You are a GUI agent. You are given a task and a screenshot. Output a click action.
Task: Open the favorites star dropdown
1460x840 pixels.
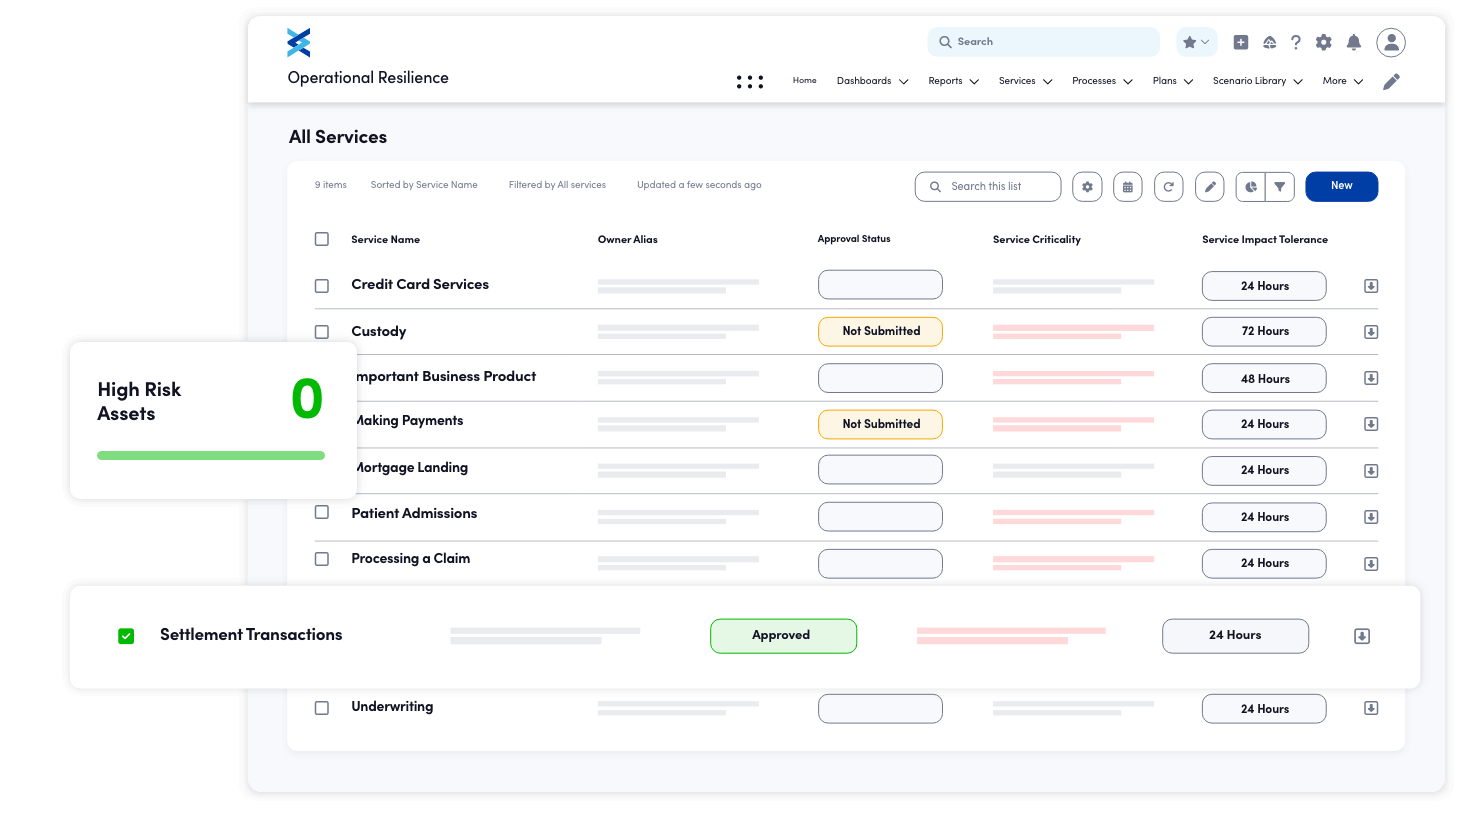(1196, 42)
